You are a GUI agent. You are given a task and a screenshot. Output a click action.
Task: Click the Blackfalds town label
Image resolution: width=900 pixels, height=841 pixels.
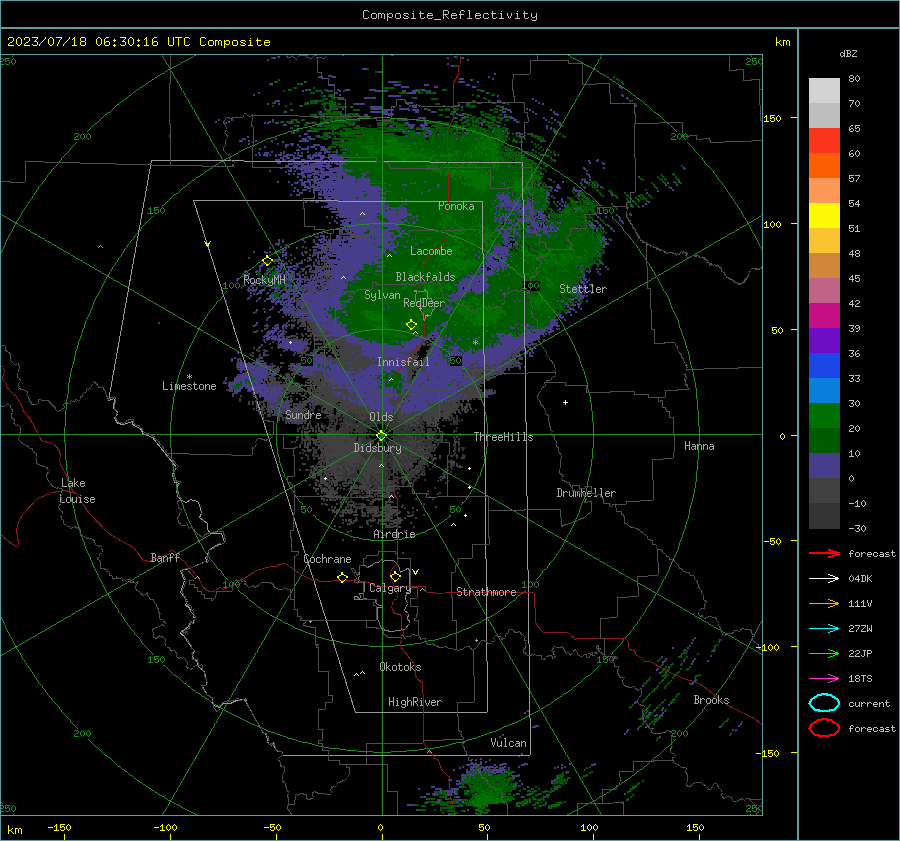(x=425, y=277)
